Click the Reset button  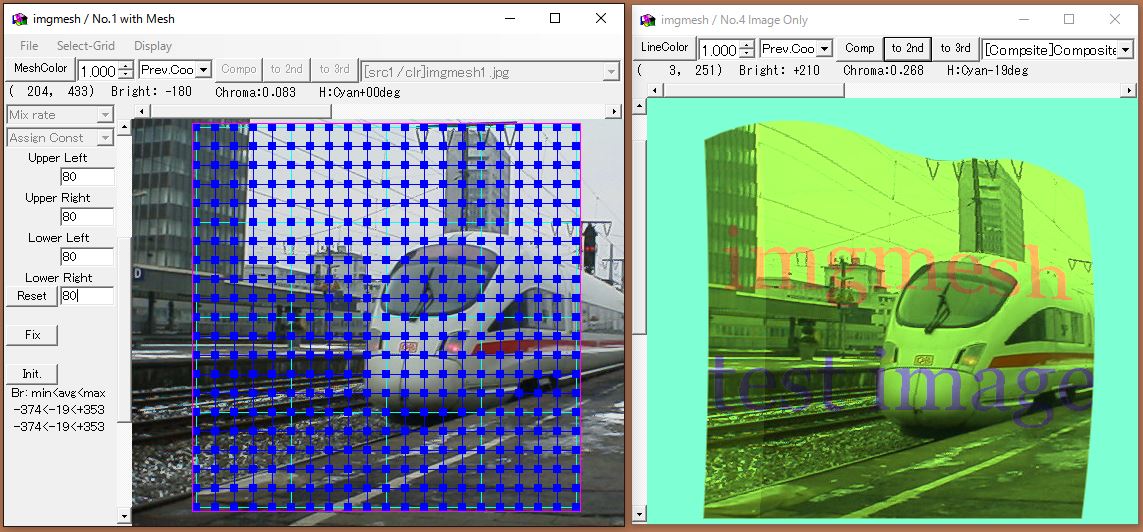[x=31, y=296]
